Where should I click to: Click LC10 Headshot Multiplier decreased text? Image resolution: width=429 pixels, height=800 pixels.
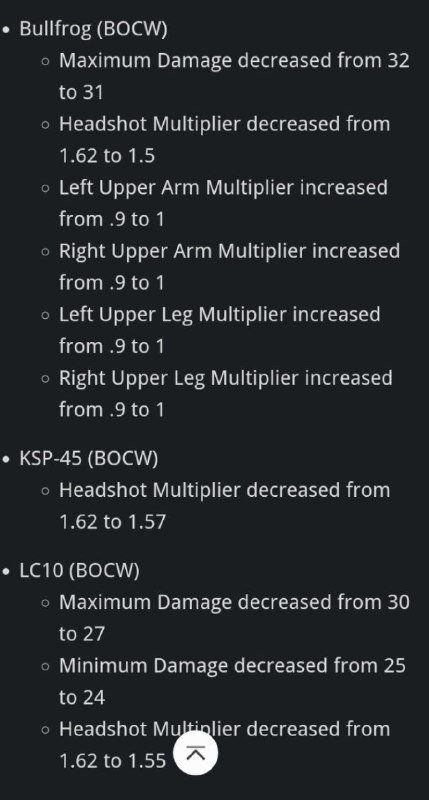pos(224,729)
